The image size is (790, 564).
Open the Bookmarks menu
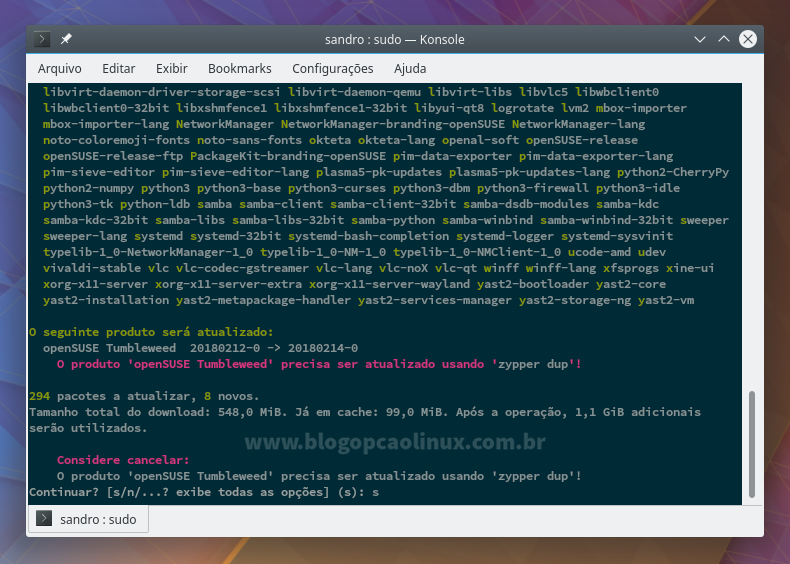tap(239, 69)
